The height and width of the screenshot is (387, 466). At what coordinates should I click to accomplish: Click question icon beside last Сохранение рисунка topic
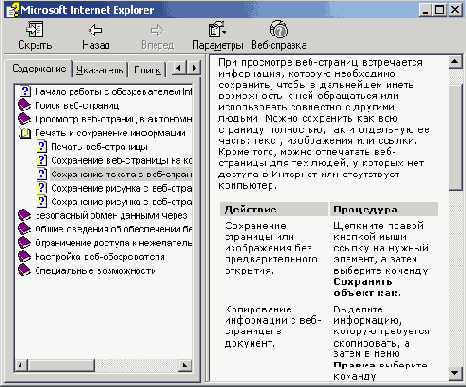pyautogui.click(x=41, y=201)
